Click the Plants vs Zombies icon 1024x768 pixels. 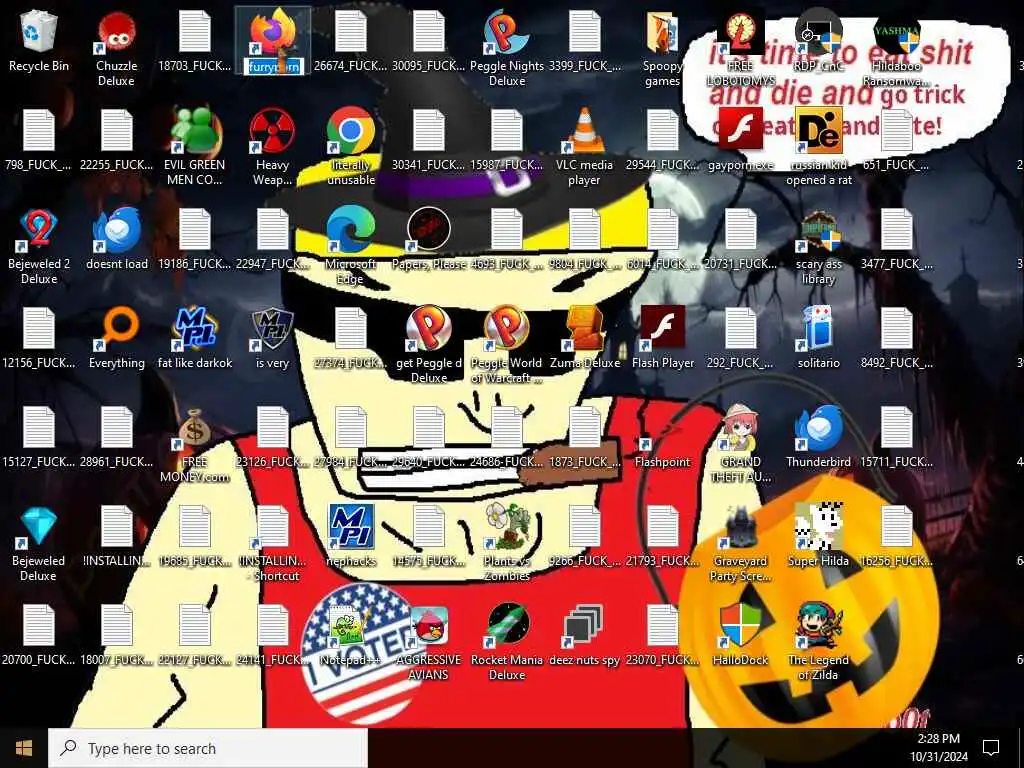[x=507, y=528]
